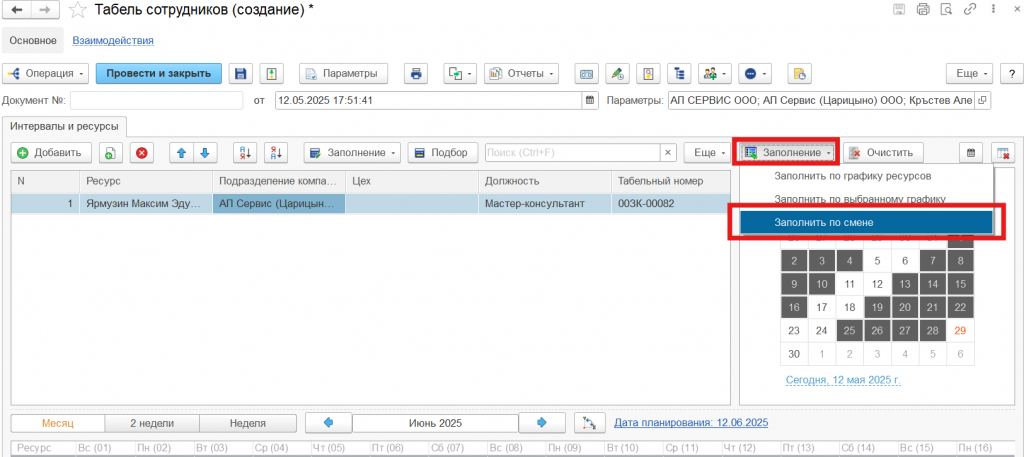Favorite this document with the star icon
Image resolution: width=1024 pixels, height=457 pixels.
(77, 10)
